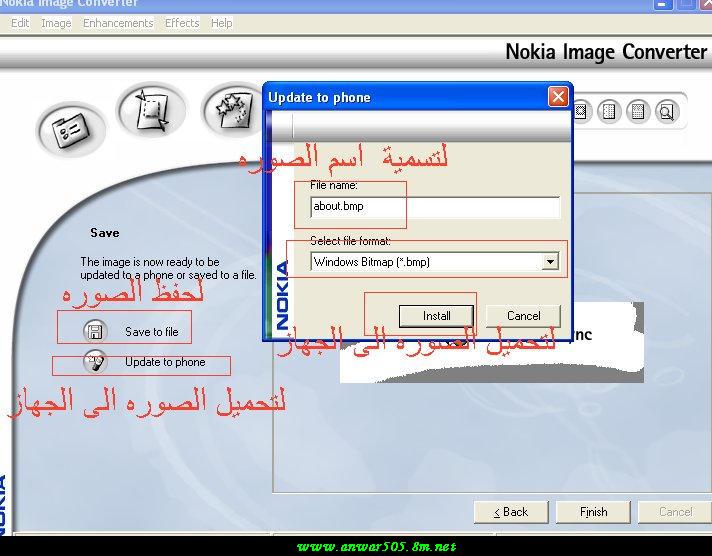This screenshot has height=556, width=712.
Task: Open the Effects menu
Action: coord(182,23)
